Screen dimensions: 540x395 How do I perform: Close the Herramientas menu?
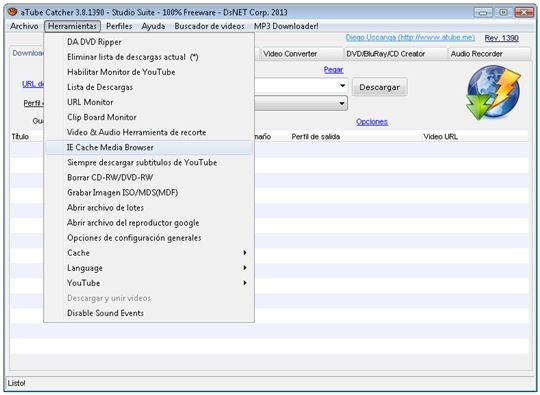[x=72, y=26]
